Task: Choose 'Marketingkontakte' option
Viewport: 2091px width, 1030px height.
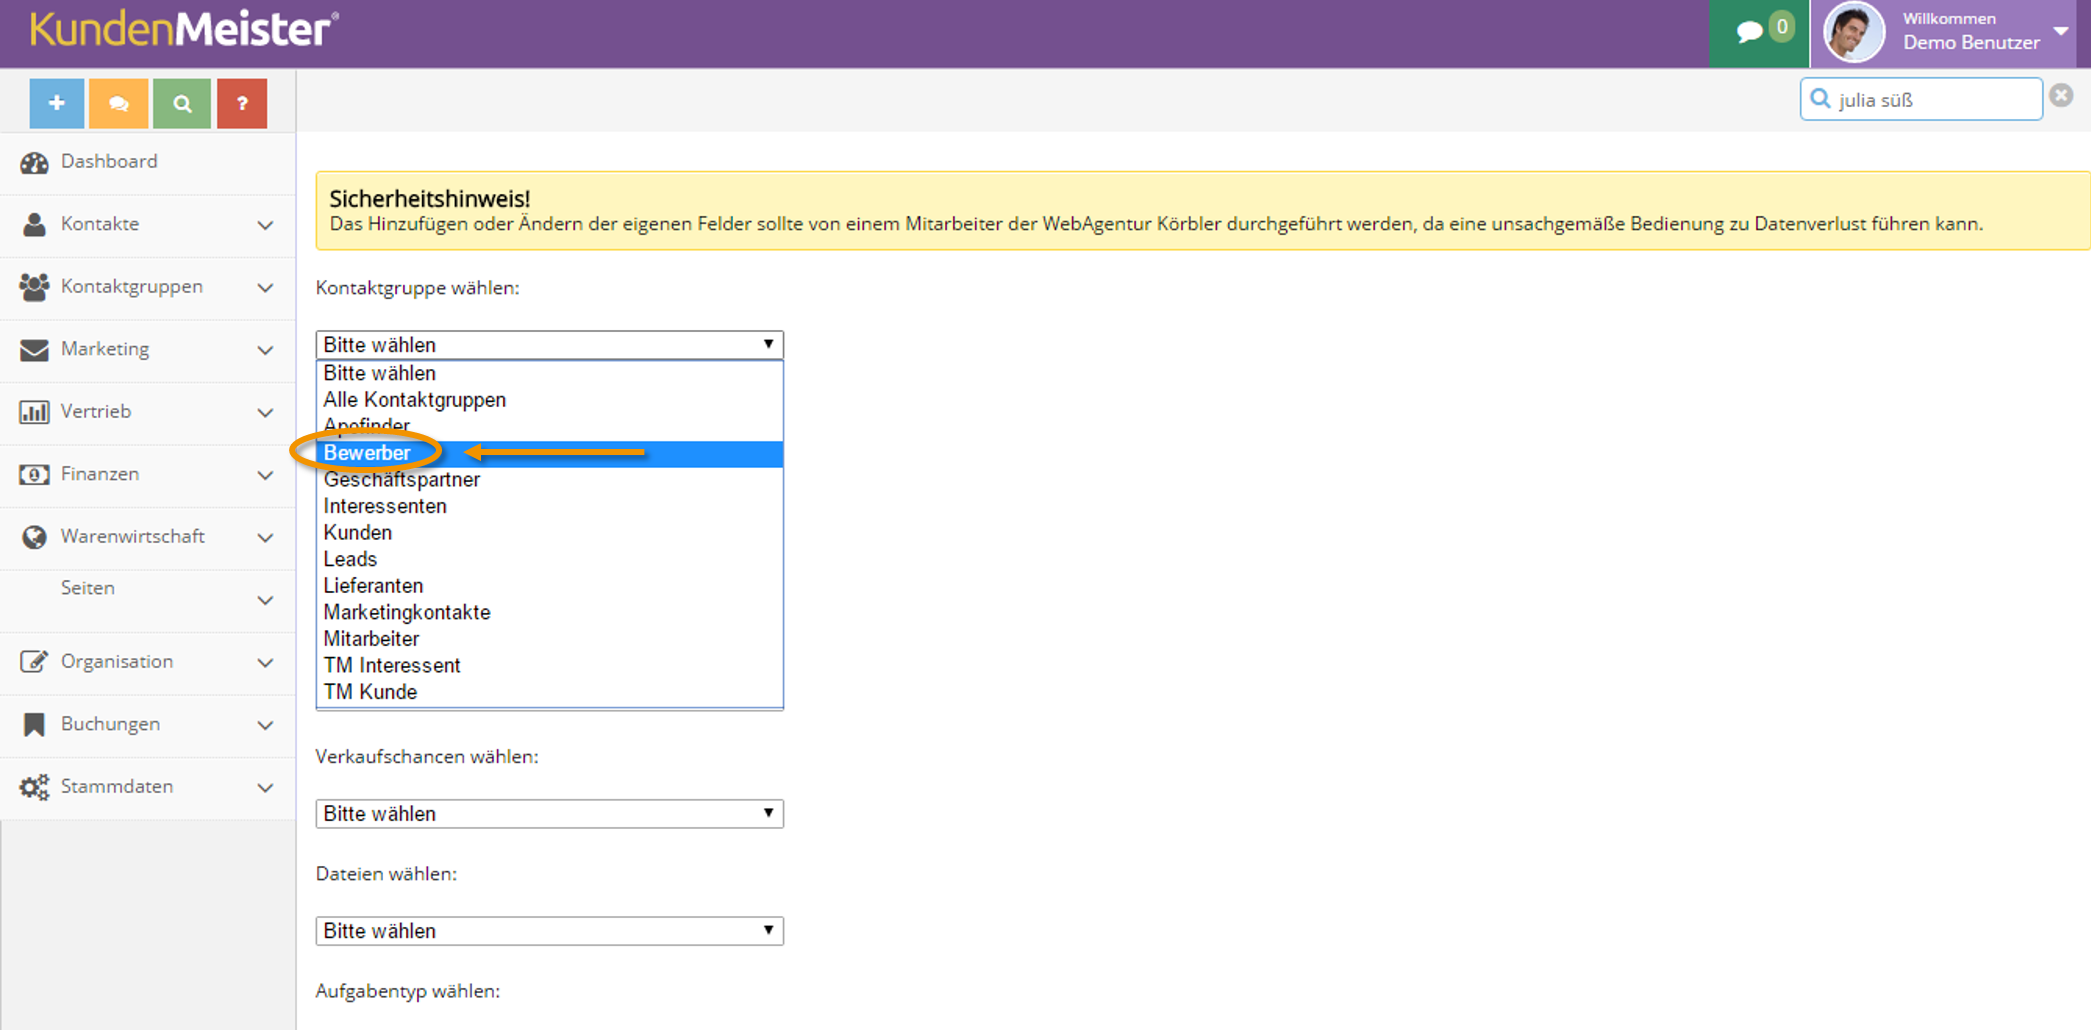Action: point(549,612)
